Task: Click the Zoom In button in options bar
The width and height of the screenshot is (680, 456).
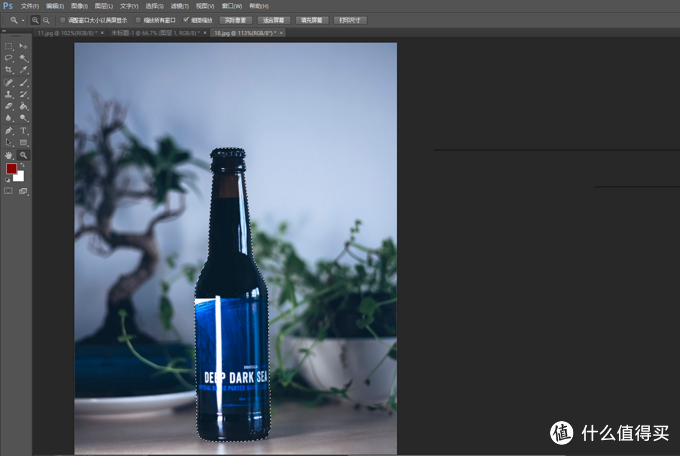Action: pos(35,20)
